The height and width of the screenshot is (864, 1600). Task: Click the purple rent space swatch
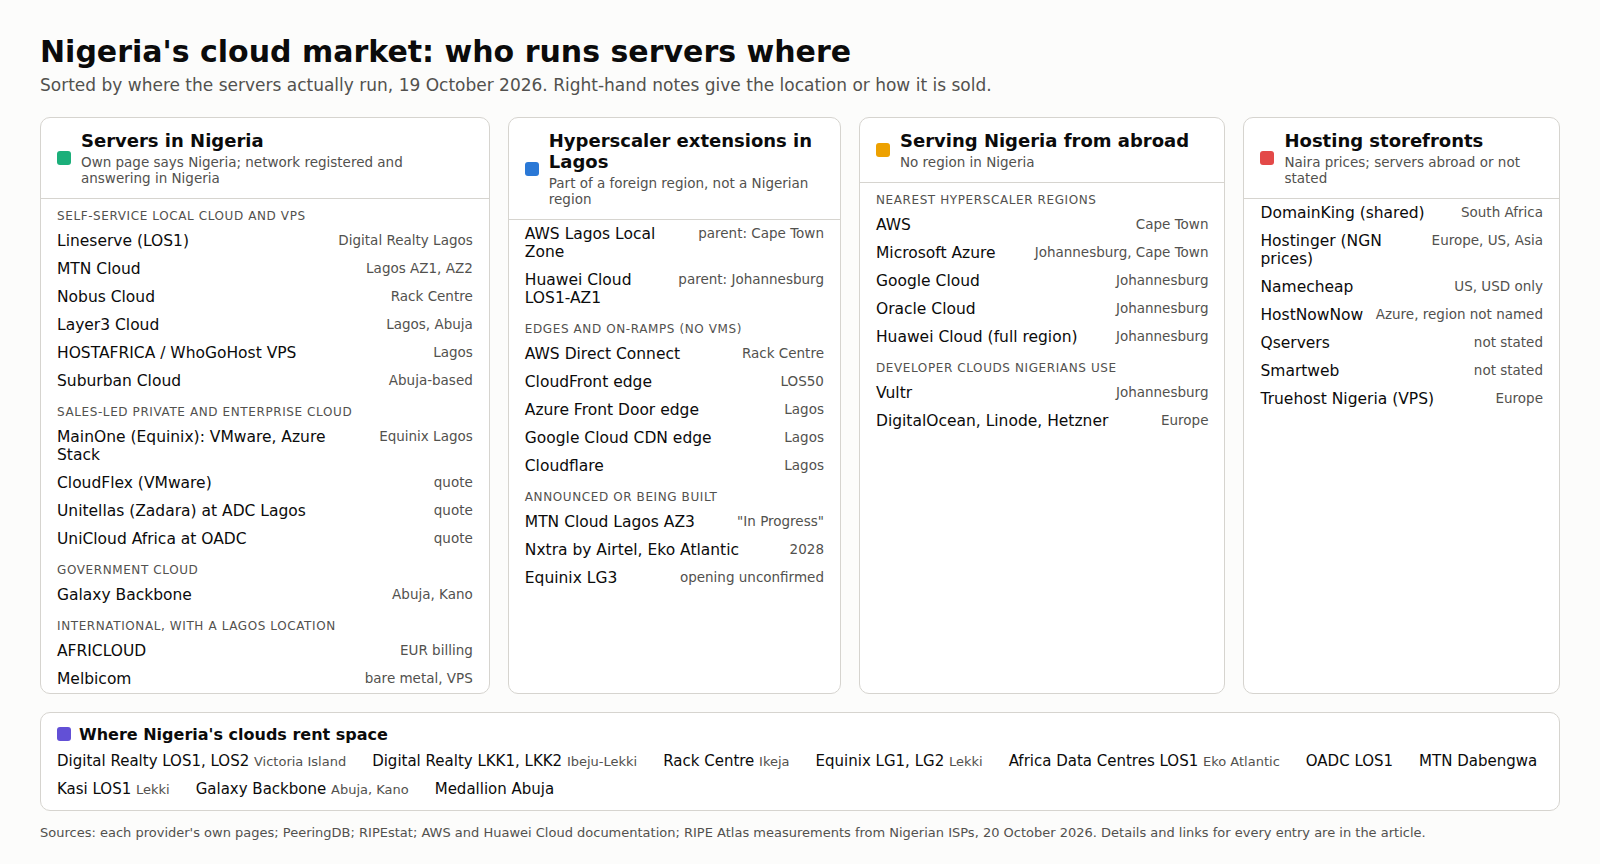(x=64, y=734)
